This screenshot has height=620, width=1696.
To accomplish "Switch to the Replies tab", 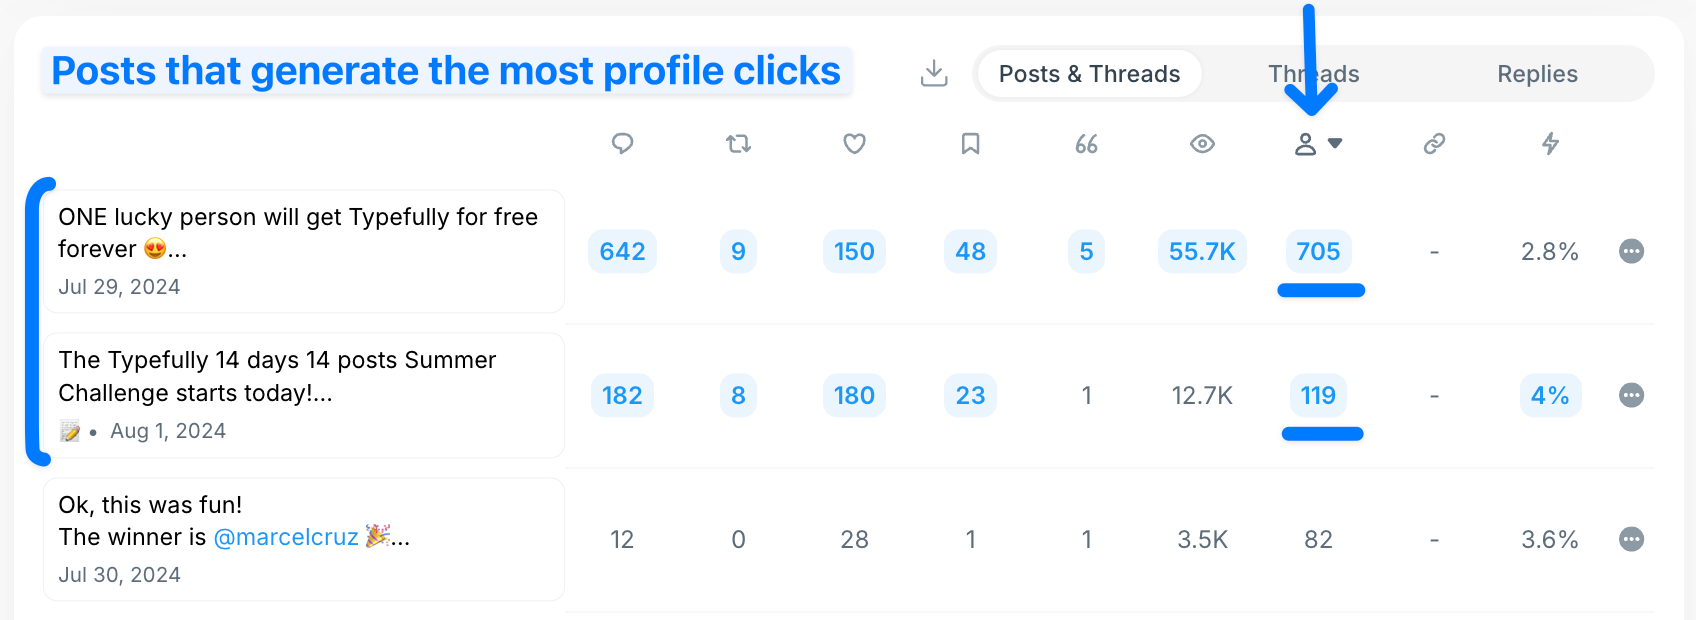I will (1537, 73).
